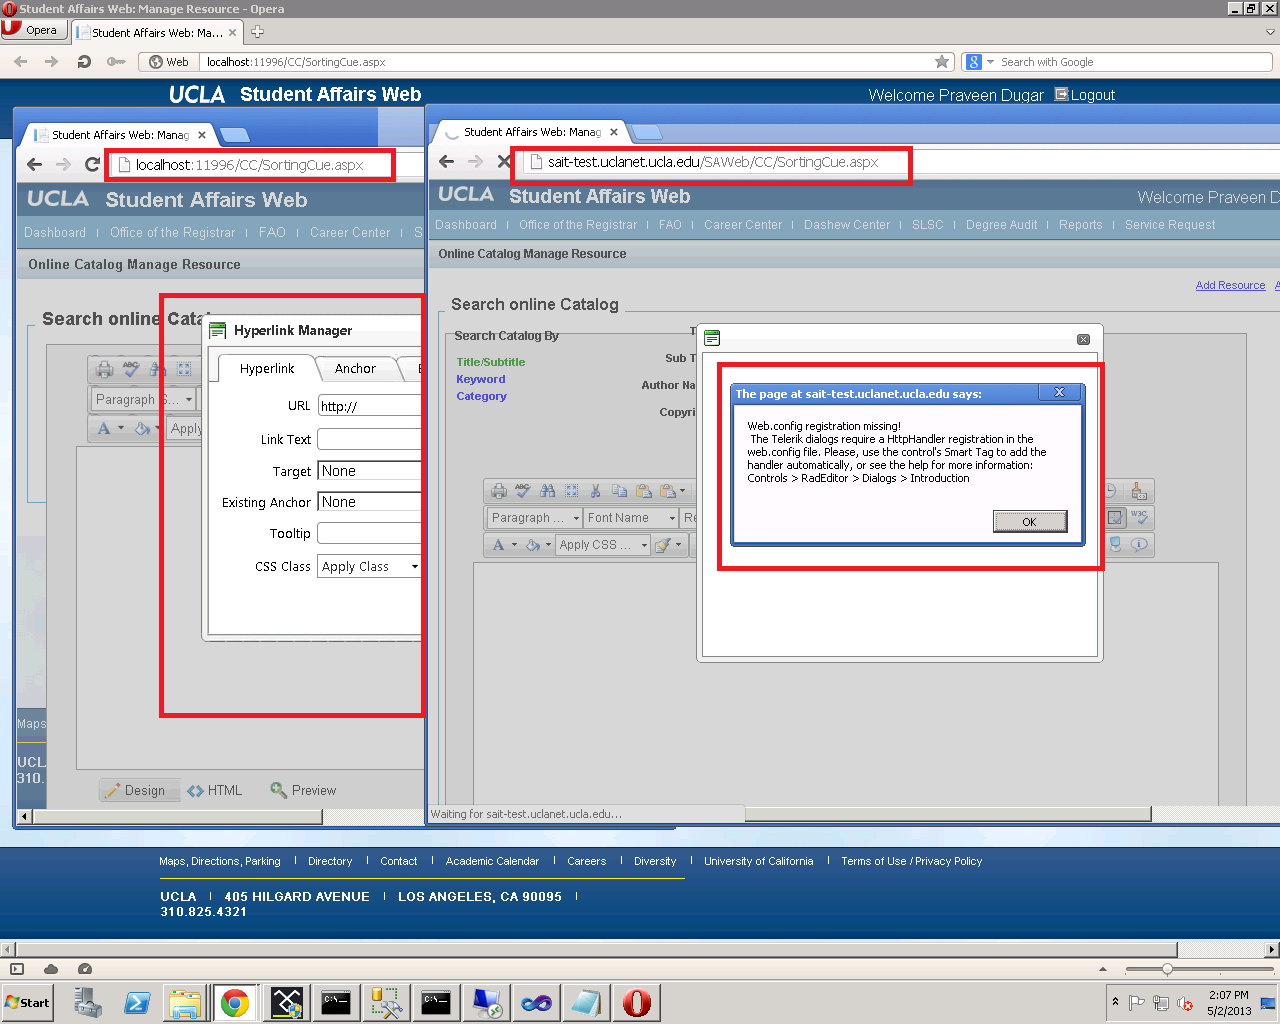Go back in Opera's navigation bar
1280x1024 pixels.
point(20,62)
